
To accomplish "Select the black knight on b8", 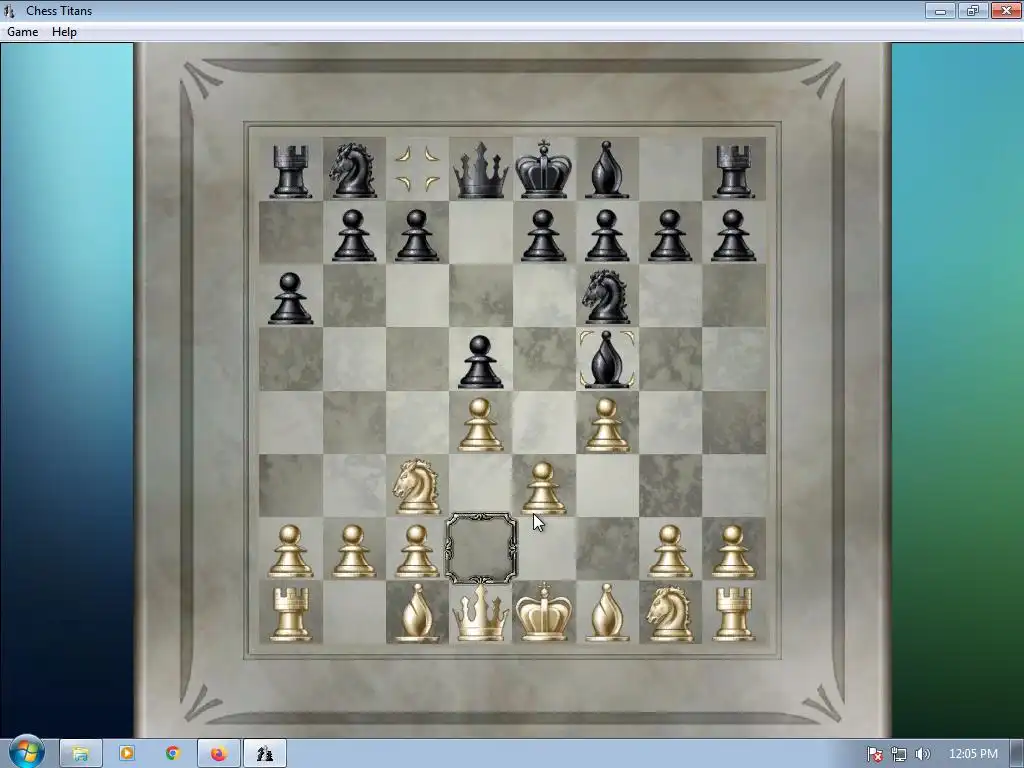I will (x=353, y=170).
